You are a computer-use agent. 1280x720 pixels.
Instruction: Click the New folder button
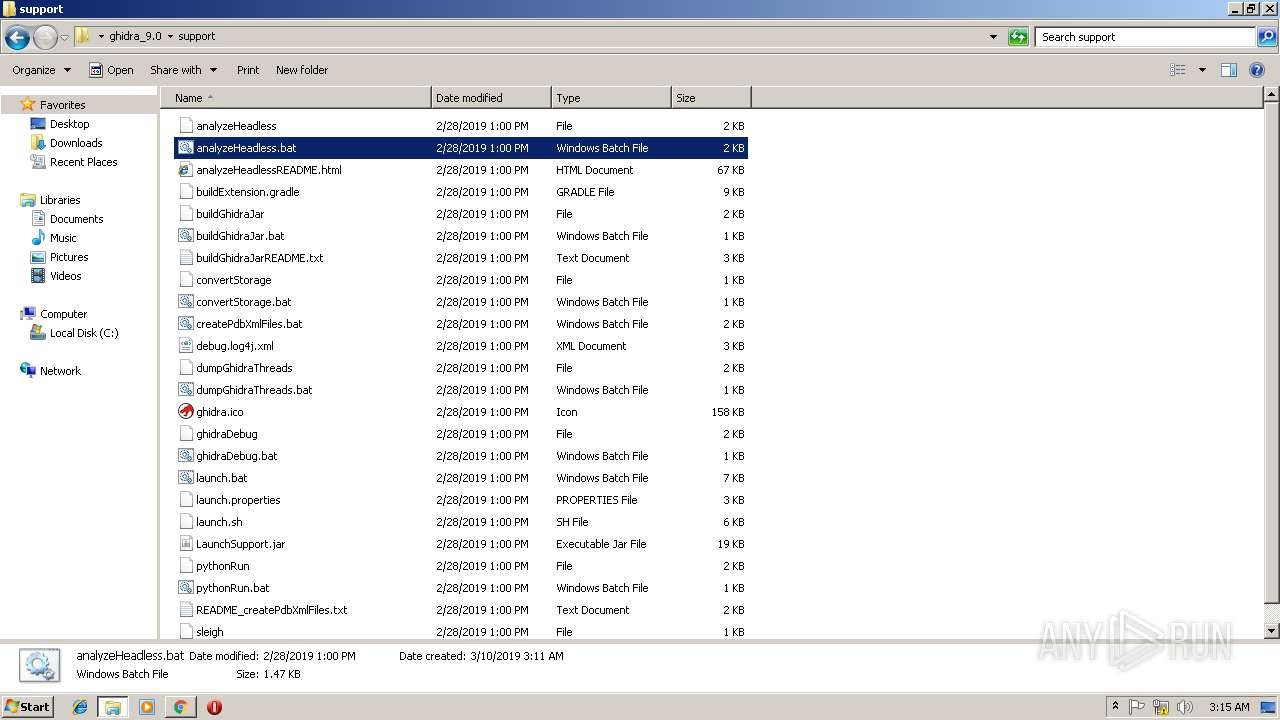pyautogui.click(x=302, y=70)
